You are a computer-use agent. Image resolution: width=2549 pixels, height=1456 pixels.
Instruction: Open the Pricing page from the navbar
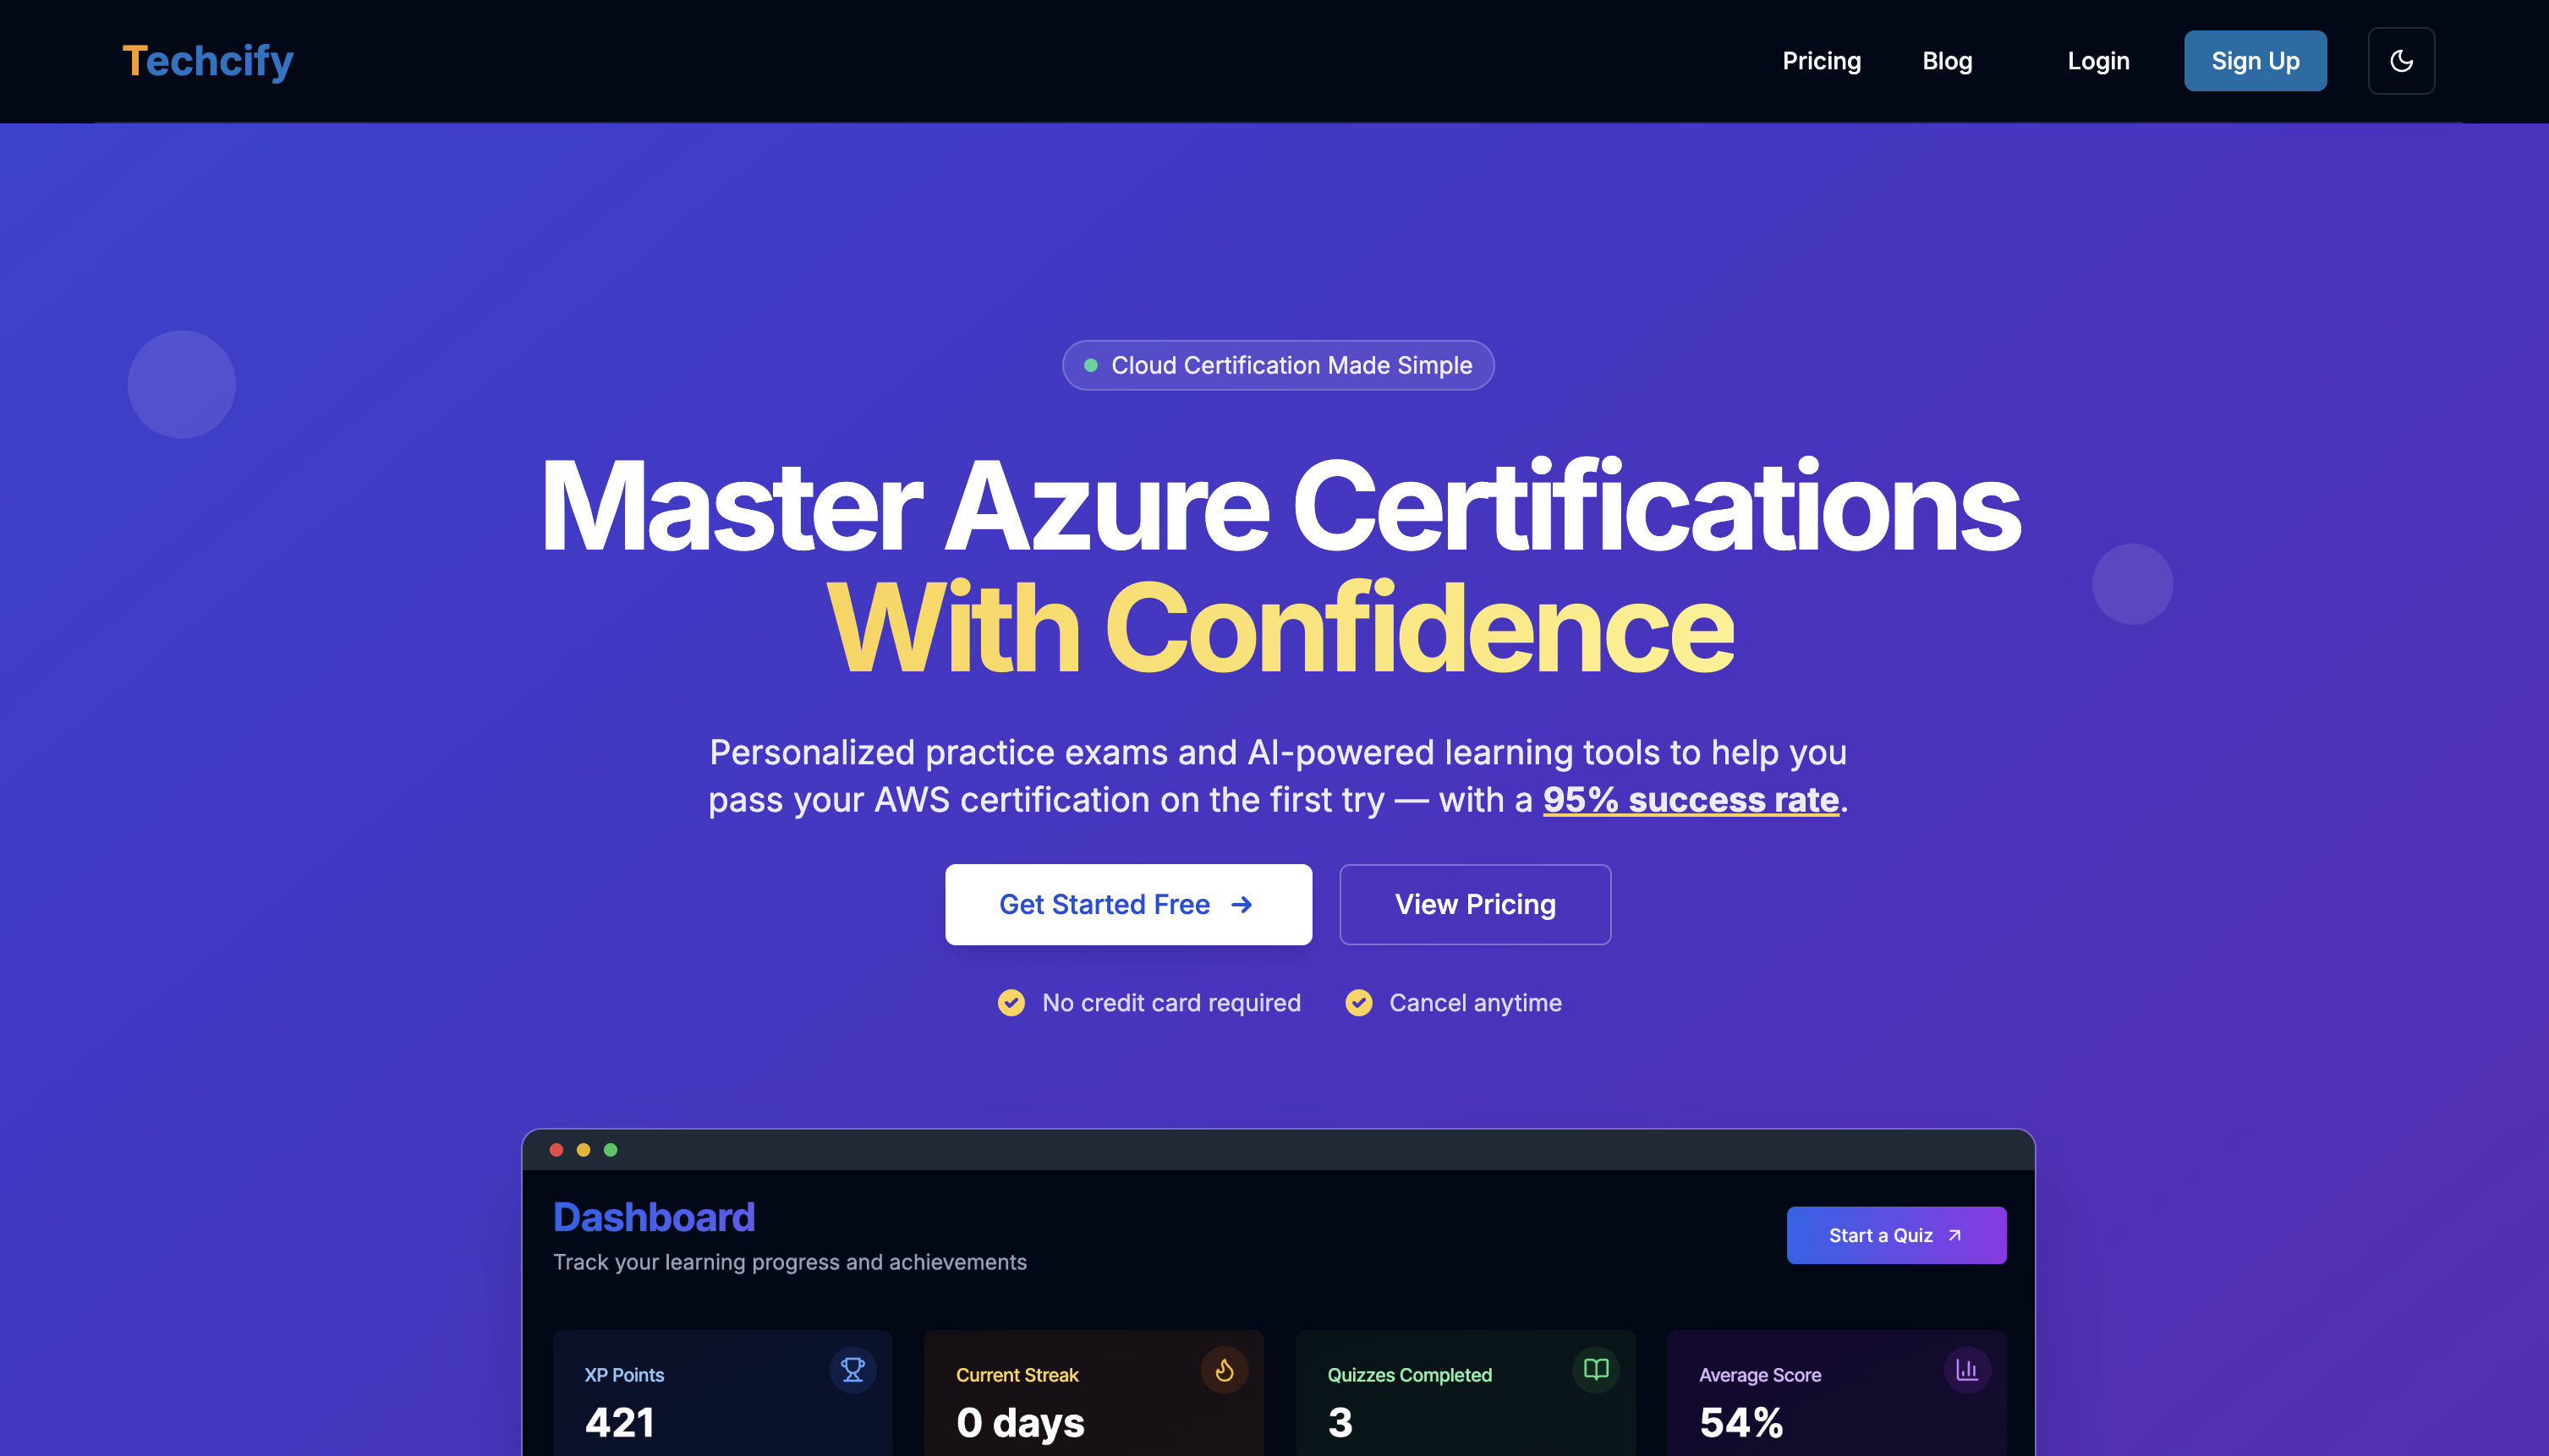pos(1821,61)
